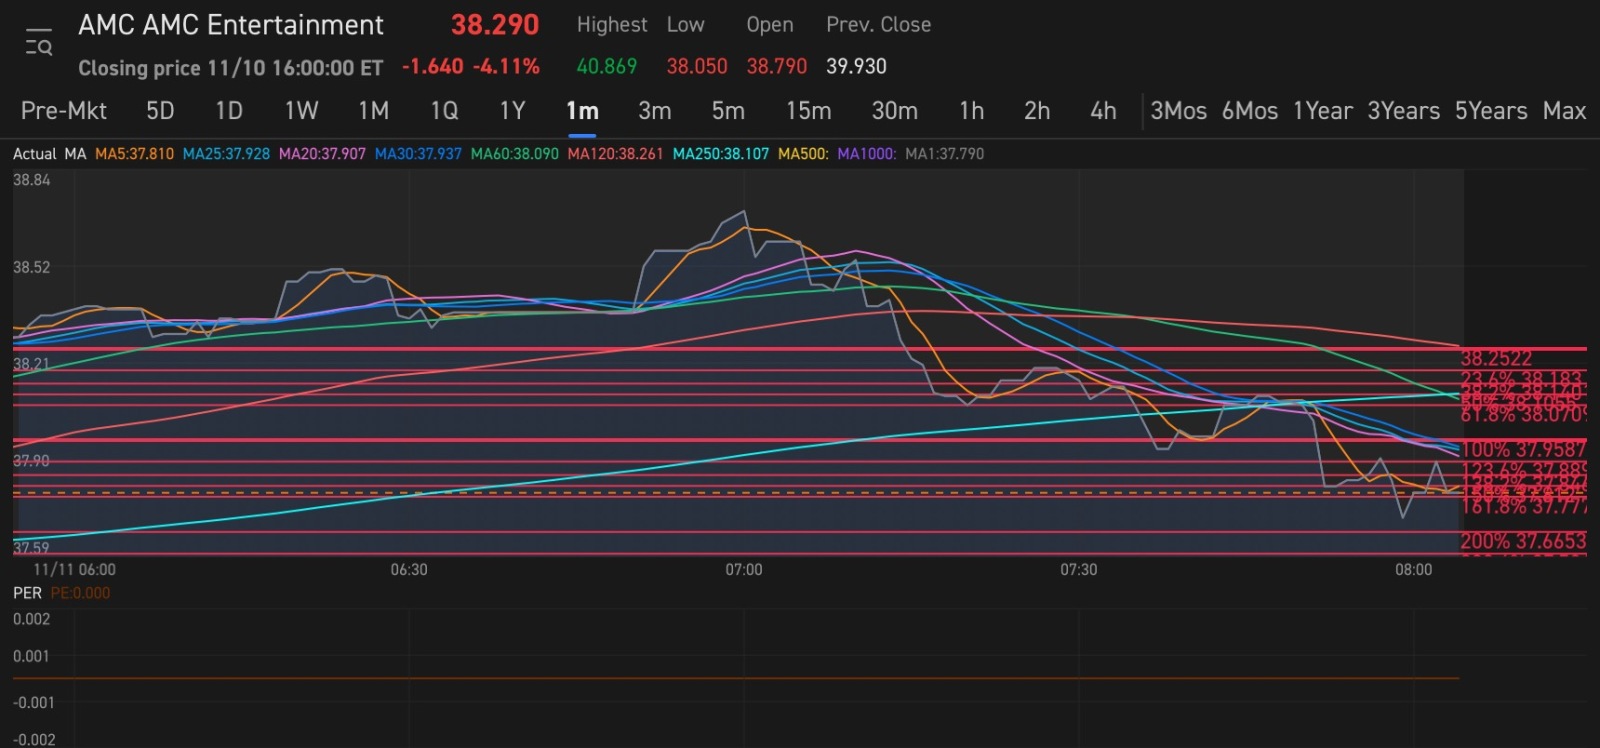Select the 1Y timeframe
Image resolution: width=1600 pixels, height=748 pixels.
point(512,111)
